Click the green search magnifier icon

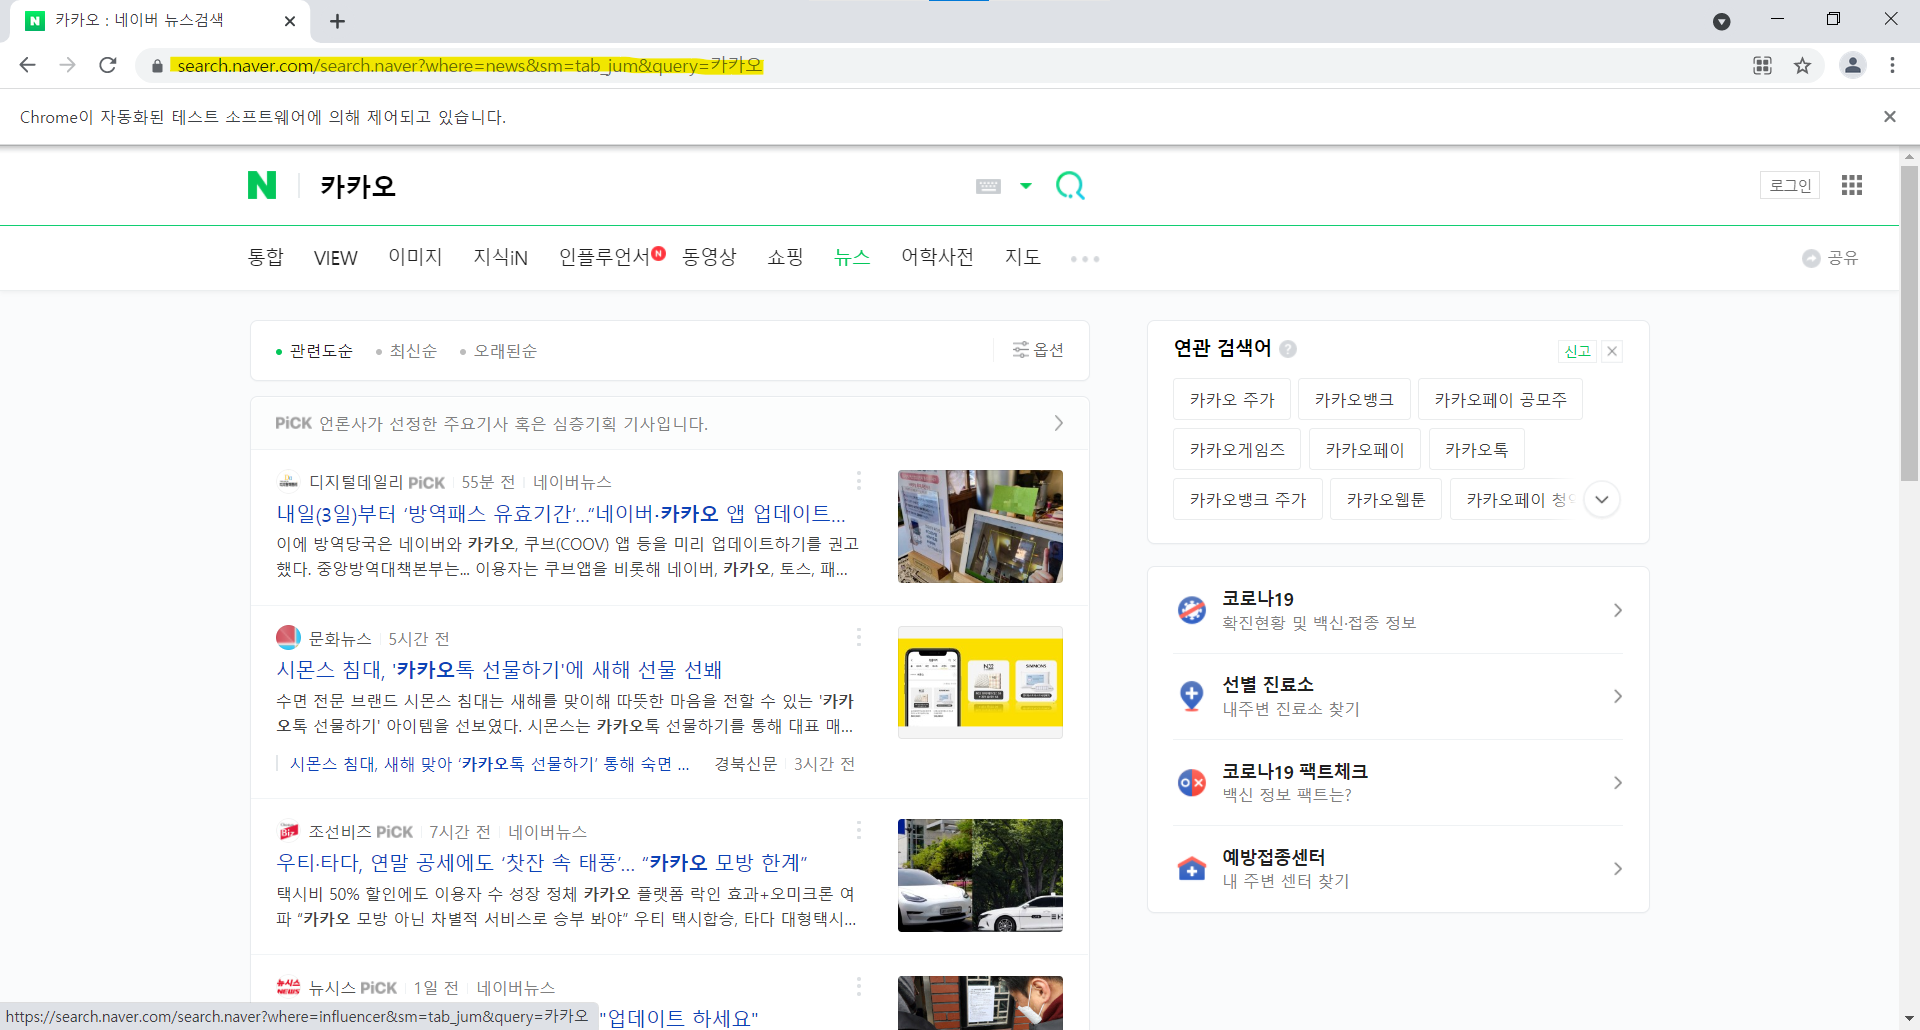[1070, 186]
